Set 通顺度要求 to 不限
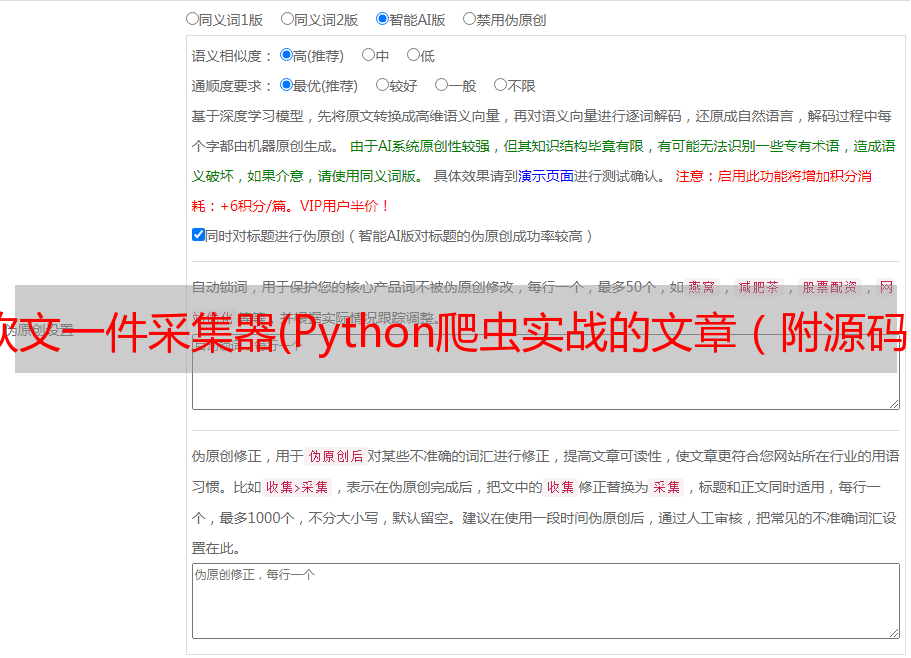The width and height of the screenshot is (911, 658). pos(500,85)
